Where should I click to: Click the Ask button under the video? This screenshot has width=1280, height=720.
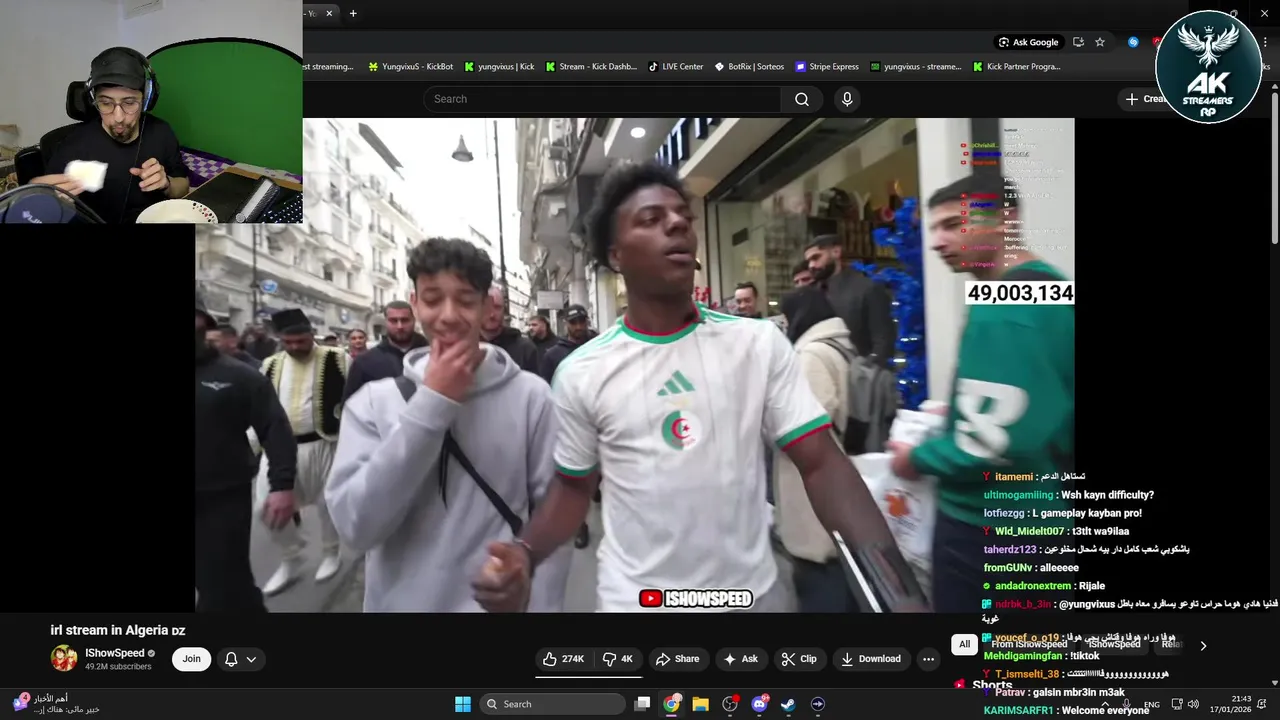pyautogui.click(x=741, y=659)
